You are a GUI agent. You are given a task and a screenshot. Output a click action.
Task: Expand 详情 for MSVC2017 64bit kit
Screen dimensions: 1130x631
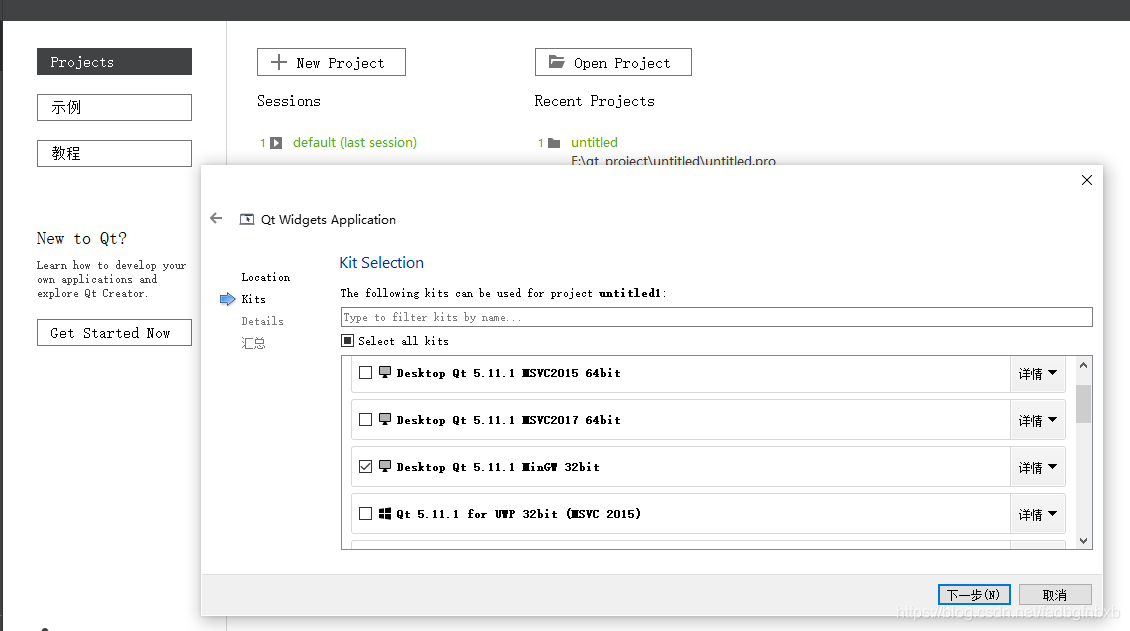(1037, 421)
